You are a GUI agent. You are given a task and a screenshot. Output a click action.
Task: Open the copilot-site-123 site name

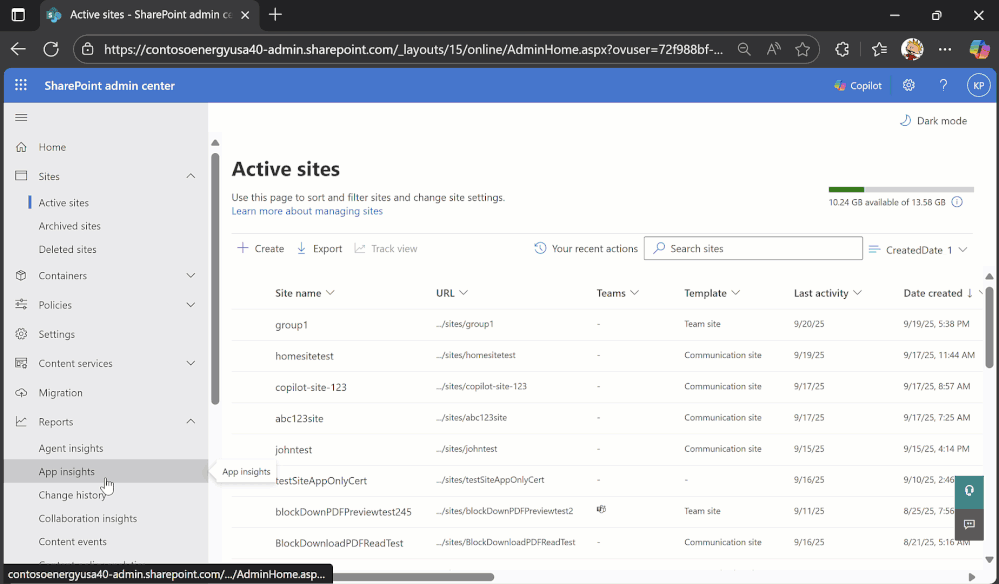click(x=311, y=387)
